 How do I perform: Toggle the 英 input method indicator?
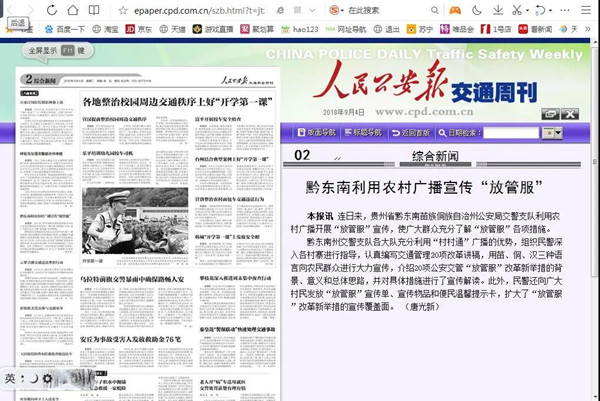coord(10,379)
